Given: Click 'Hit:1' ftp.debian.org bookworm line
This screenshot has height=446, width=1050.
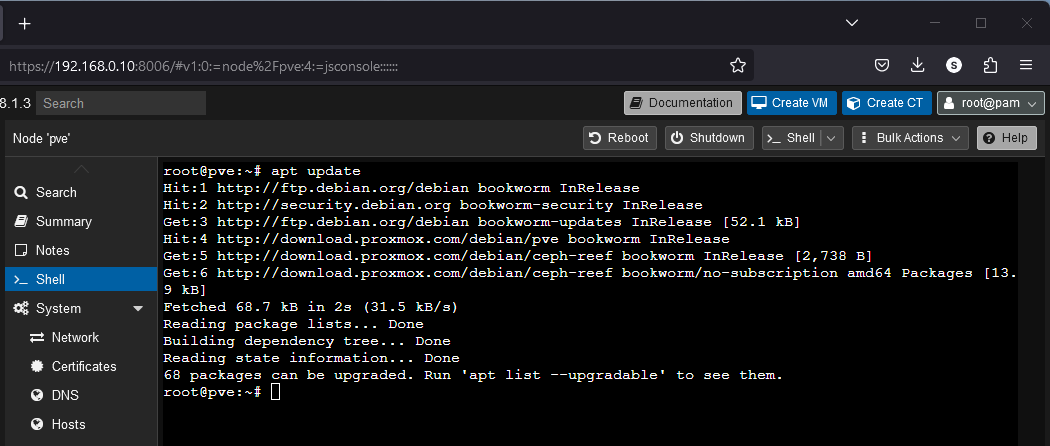Looking at the screenshot, I should pyautogui.click(x=401, y=188).
